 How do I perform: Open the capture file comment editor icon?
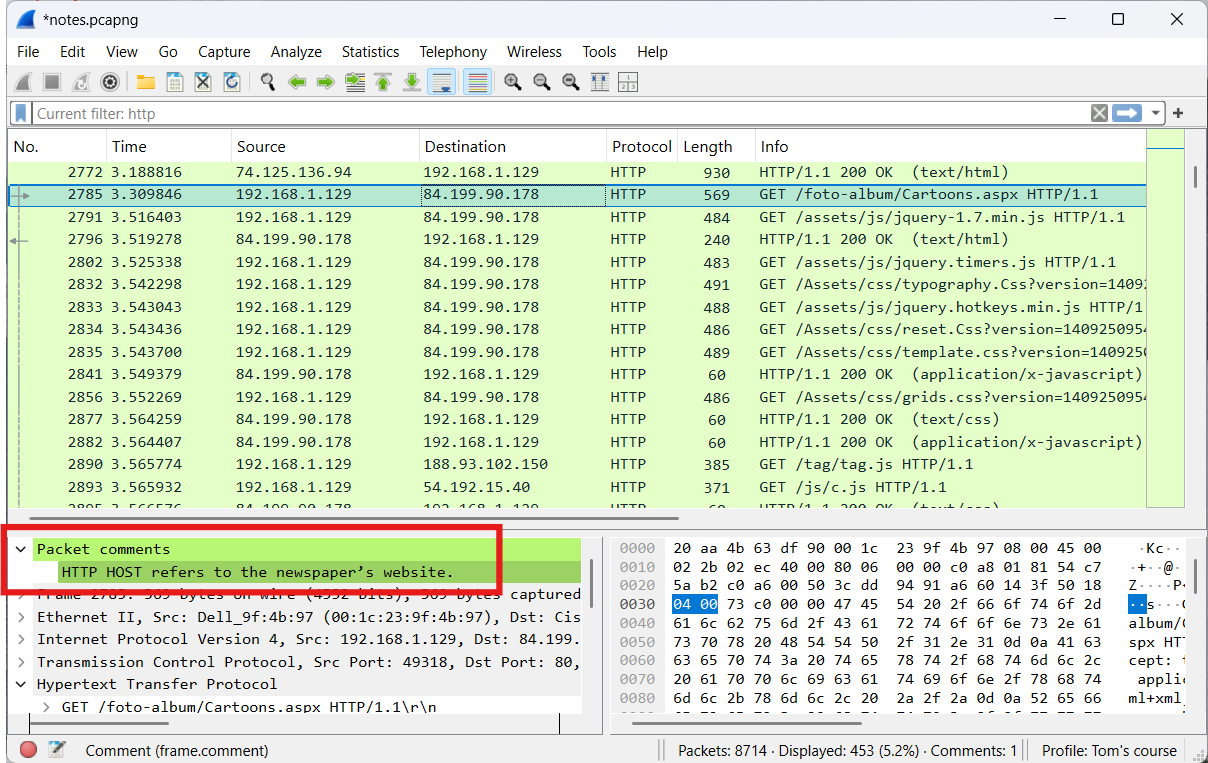[57, 749]
